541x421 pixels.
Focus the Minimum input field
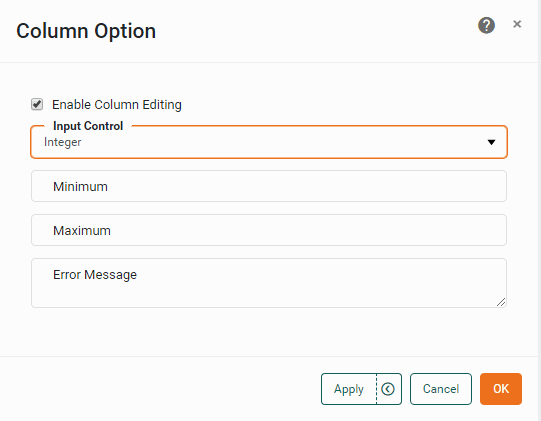(269, 186)
